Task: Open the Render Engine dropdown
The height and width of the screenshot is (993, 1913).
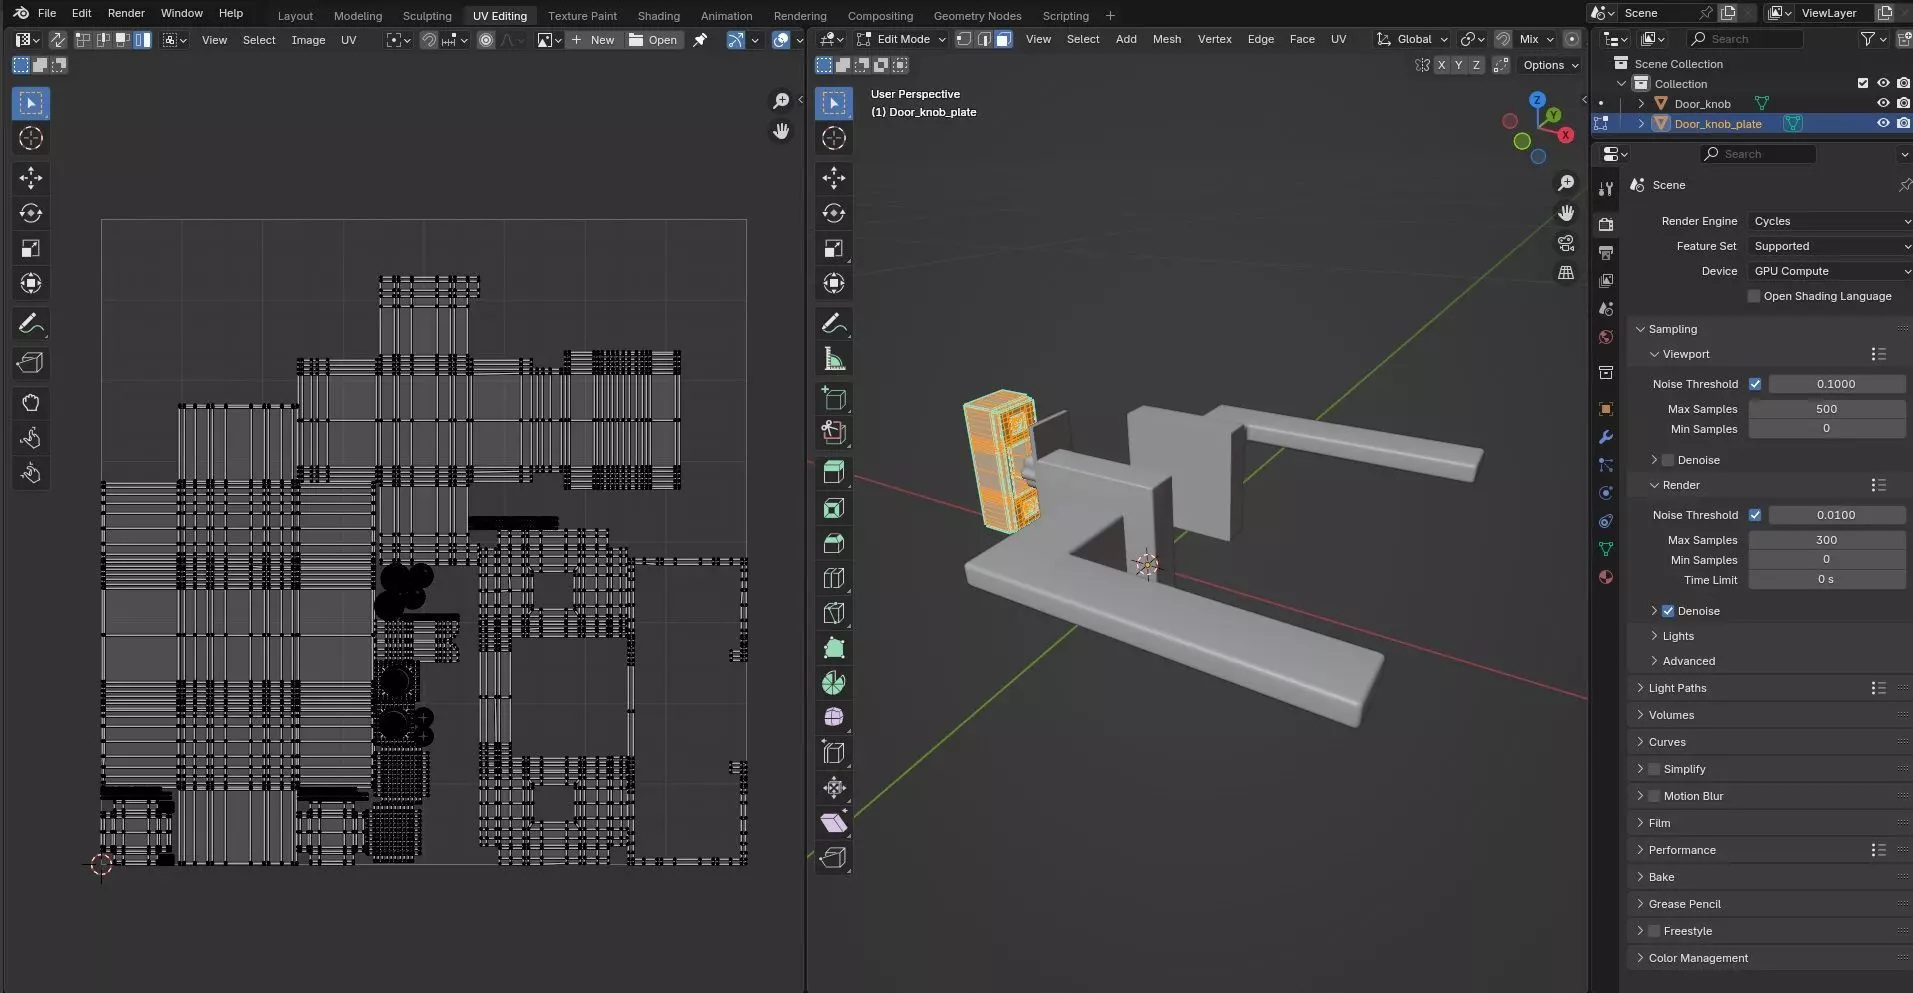Action: [1830, 221]
